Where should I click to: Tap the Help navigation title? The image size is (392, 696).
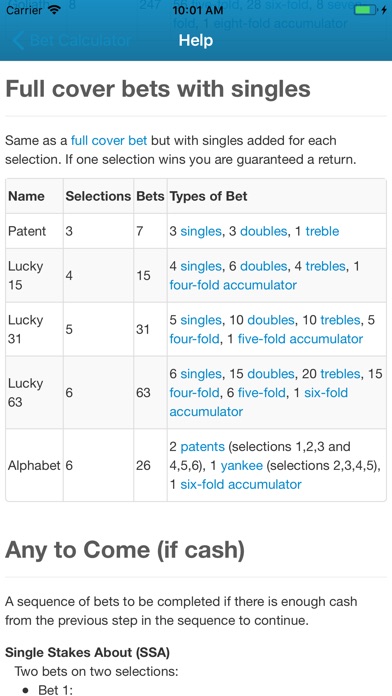pos(196,41)
